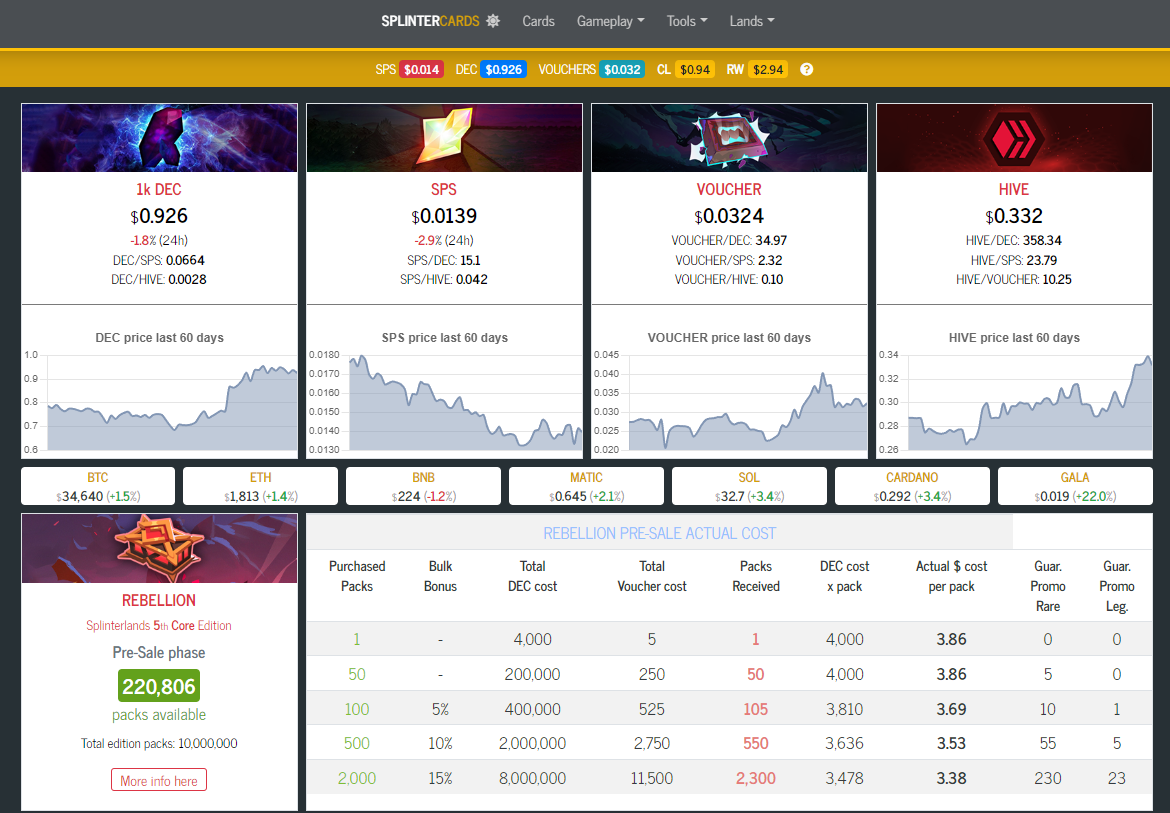This screenshot has width=1170, height=813.
Task: Click the 11,500 voucher cost cell
Action: [652, 778]
